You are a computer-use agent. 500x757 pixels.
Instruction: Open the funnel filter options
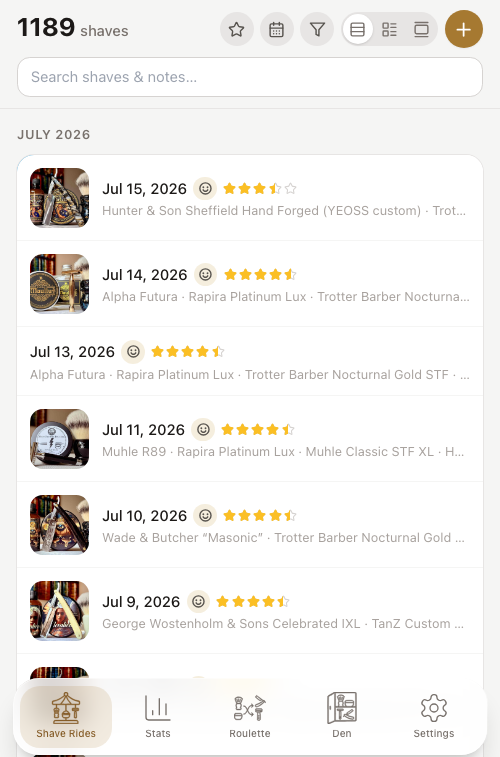pos(317,29)
